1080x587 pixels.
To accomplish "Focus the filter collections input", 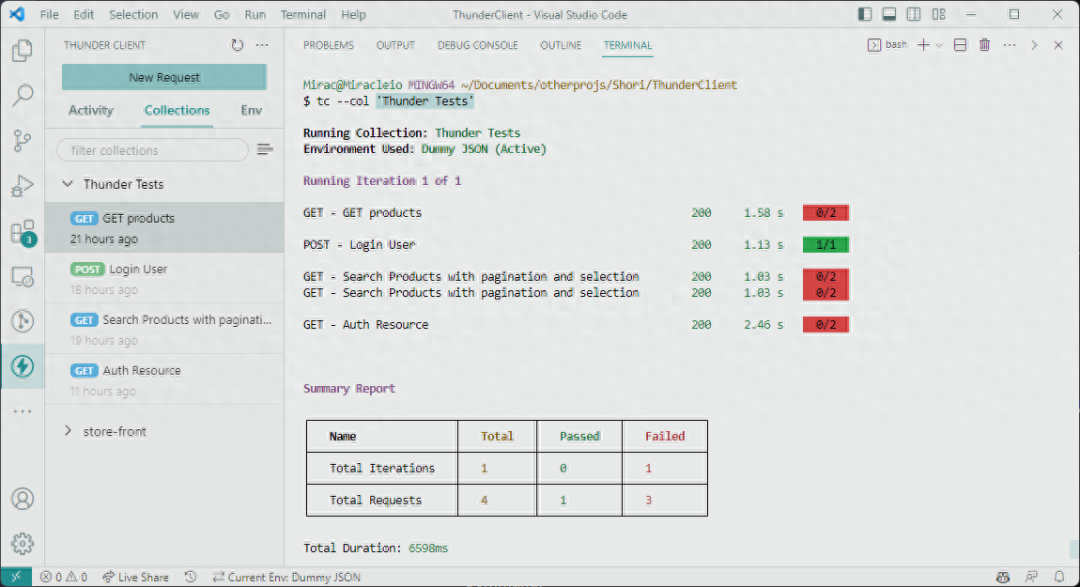I will 152,150.
